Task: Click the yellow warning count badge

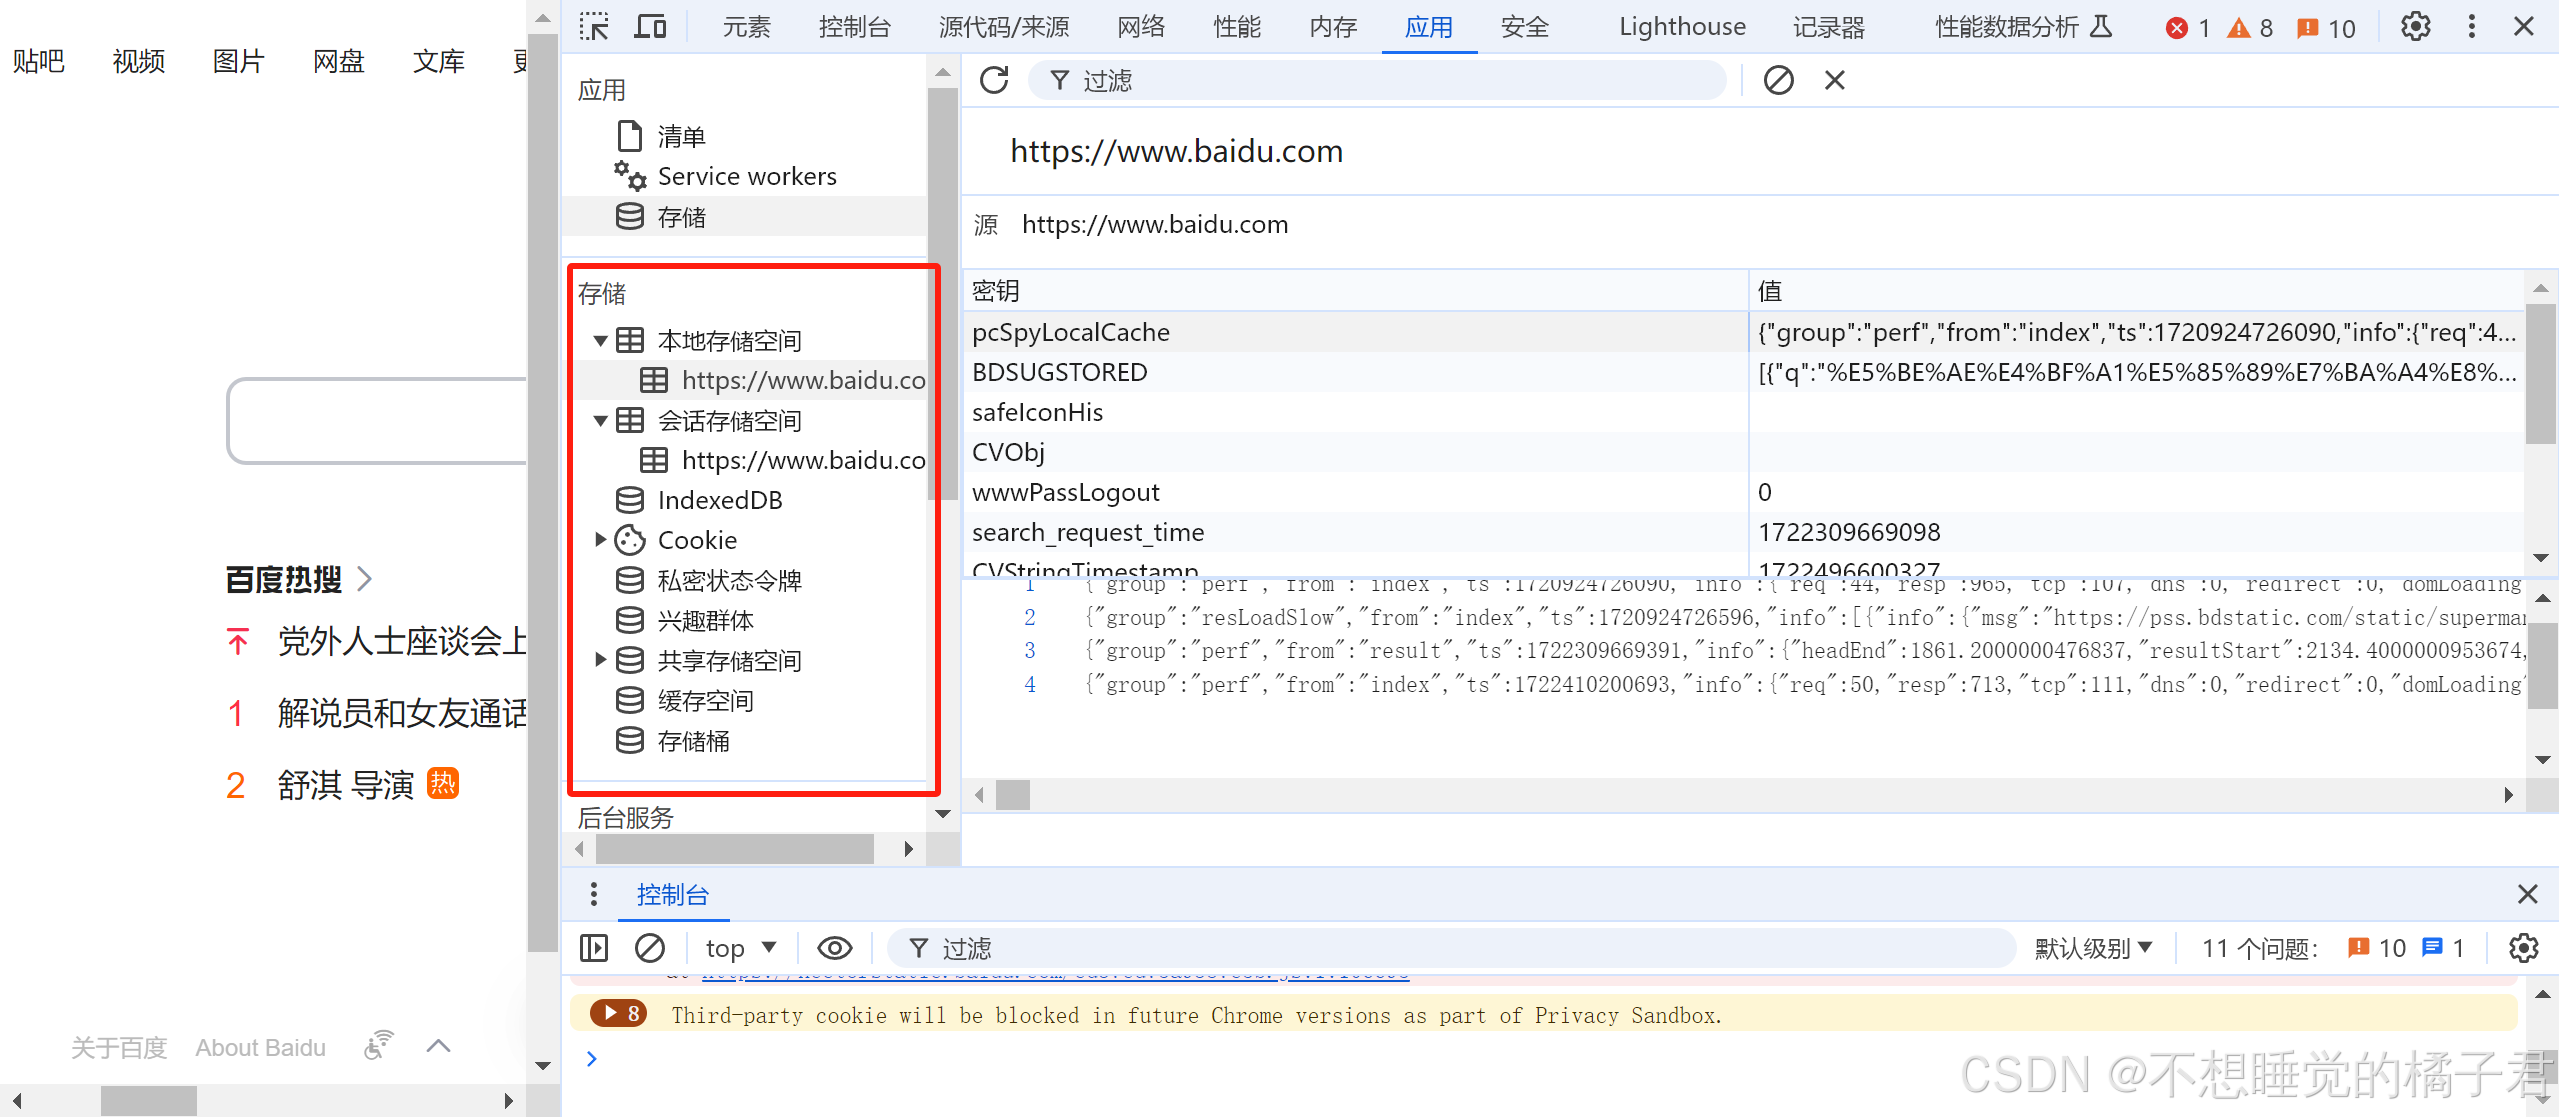Action: point(2249,28)
